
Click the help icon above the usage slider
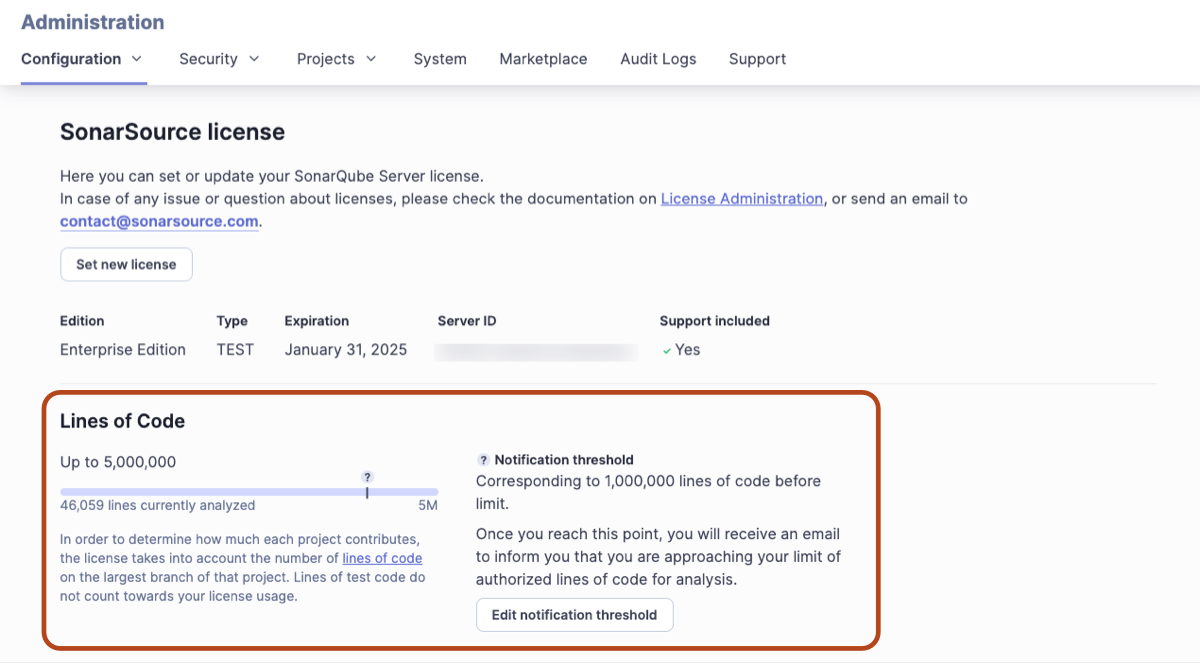pos(366,477)
